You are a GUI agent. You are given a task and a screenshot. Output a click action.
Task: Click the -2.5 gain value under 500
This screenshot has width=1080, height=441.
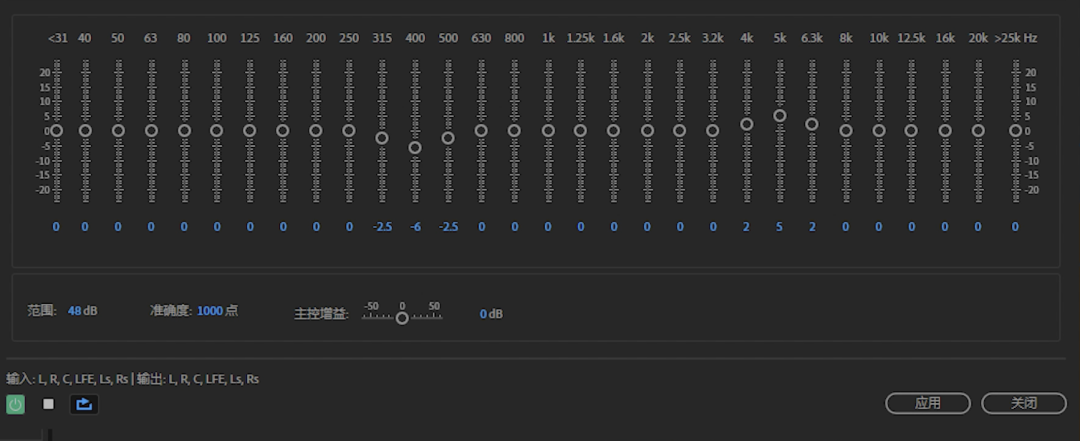click(448, 227)
